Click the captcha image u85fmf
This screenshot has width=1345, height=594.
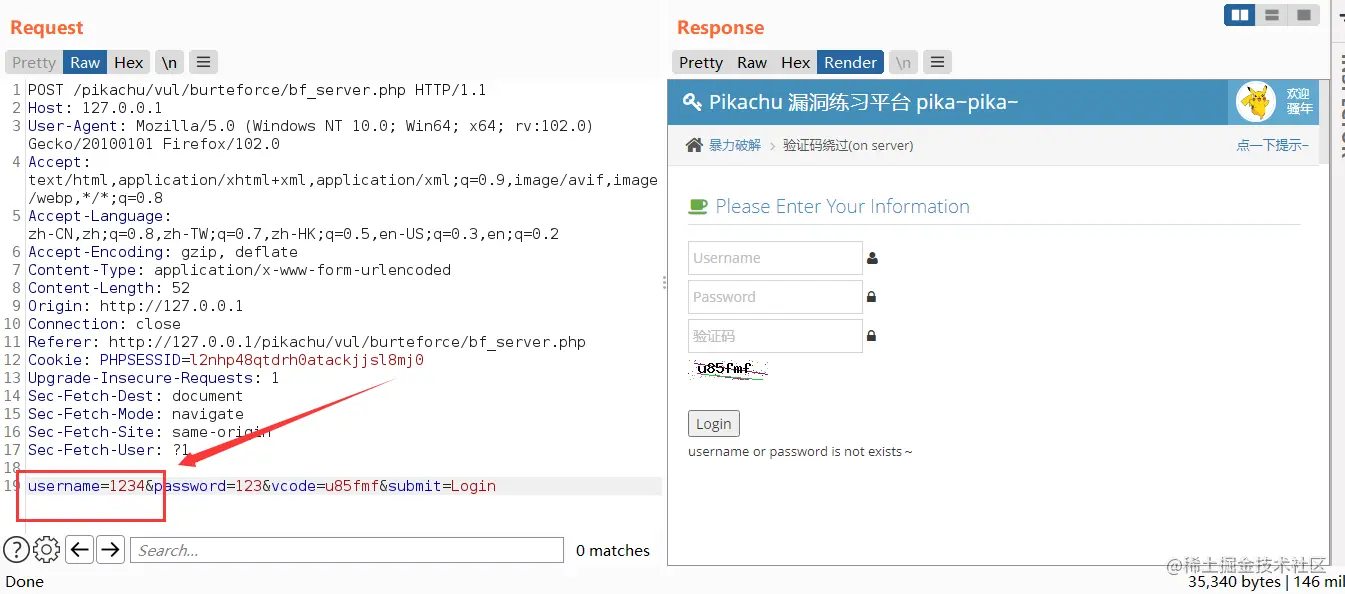pyautogui.click(x=728, y=369)
